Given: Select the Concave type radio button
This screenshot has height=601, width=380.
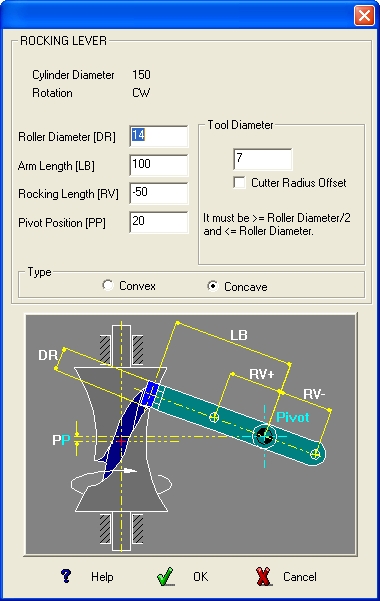Looking at the screenshot, I should [212, 286].
